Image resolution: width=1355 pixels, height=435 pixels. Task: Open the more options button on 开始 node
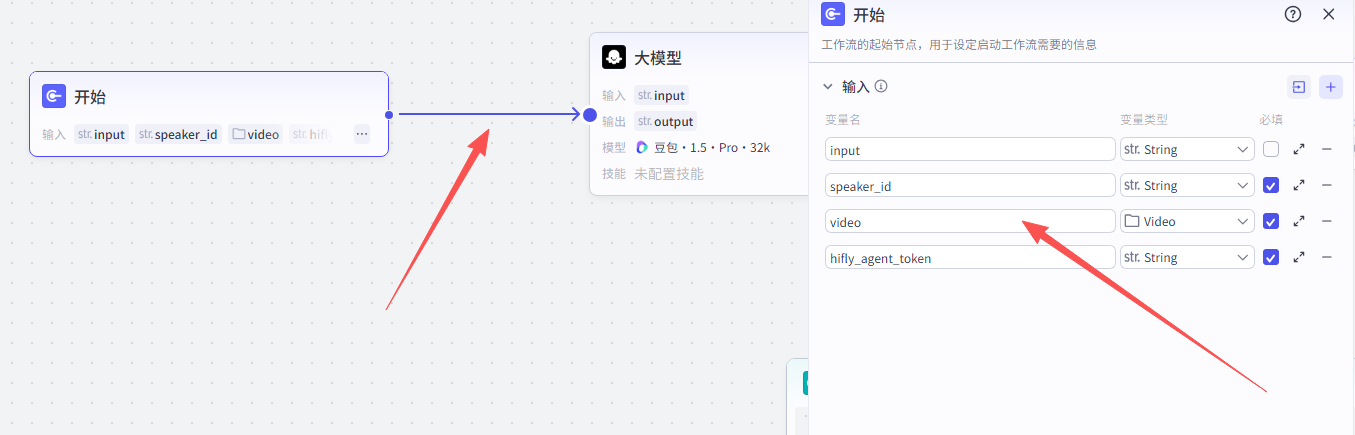point(361,134)
